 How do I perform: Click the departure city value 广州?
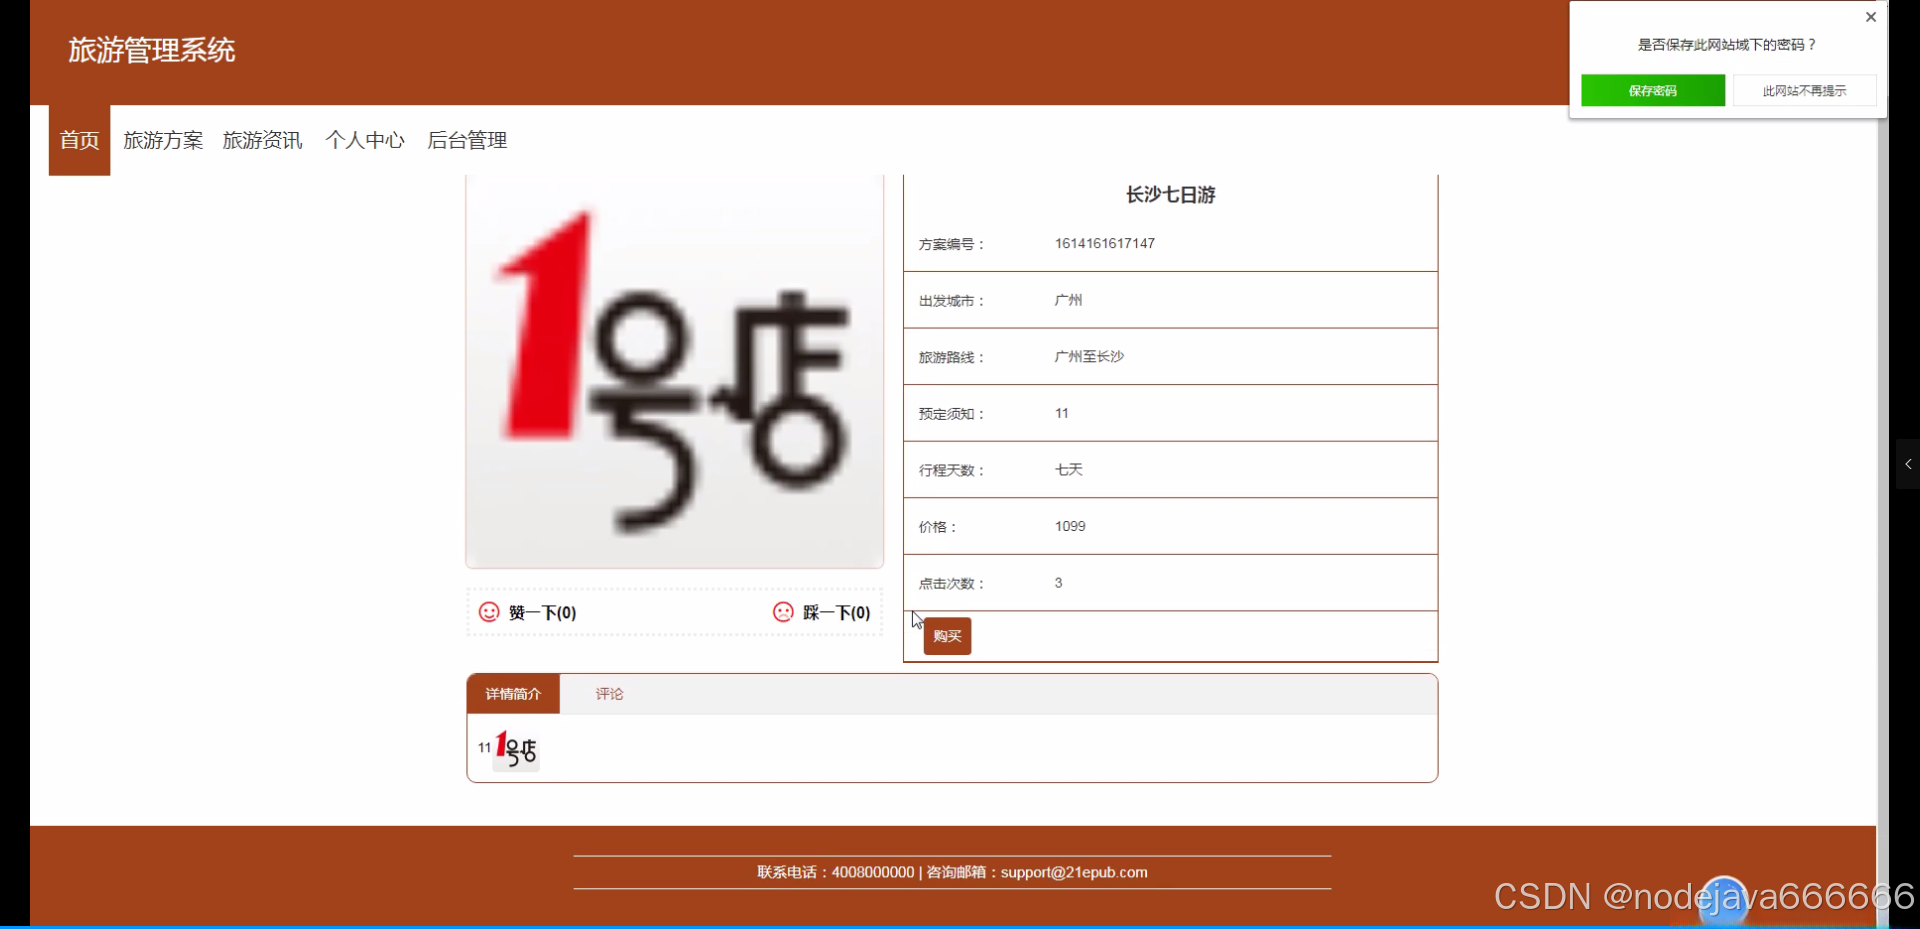coord(1068,300)
